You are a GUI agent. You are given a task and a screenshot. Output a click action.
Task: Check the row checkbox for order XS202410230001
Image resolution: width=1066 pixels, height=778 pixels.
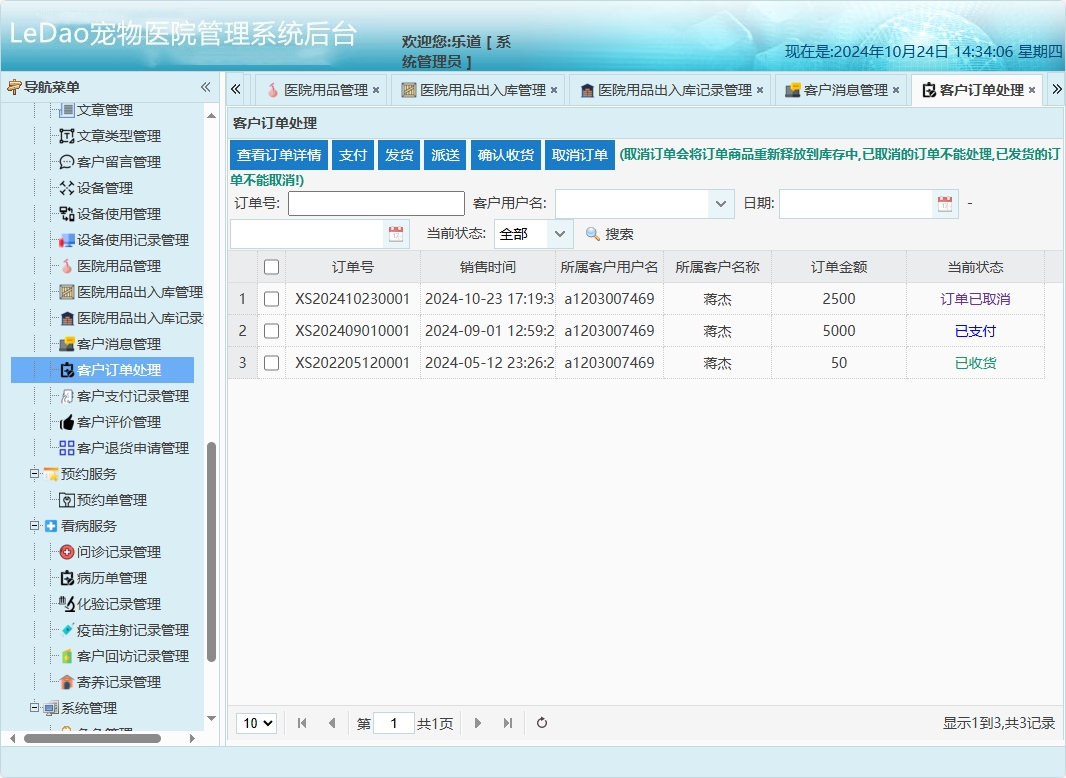pyautogui.click(x=271, y=298)
